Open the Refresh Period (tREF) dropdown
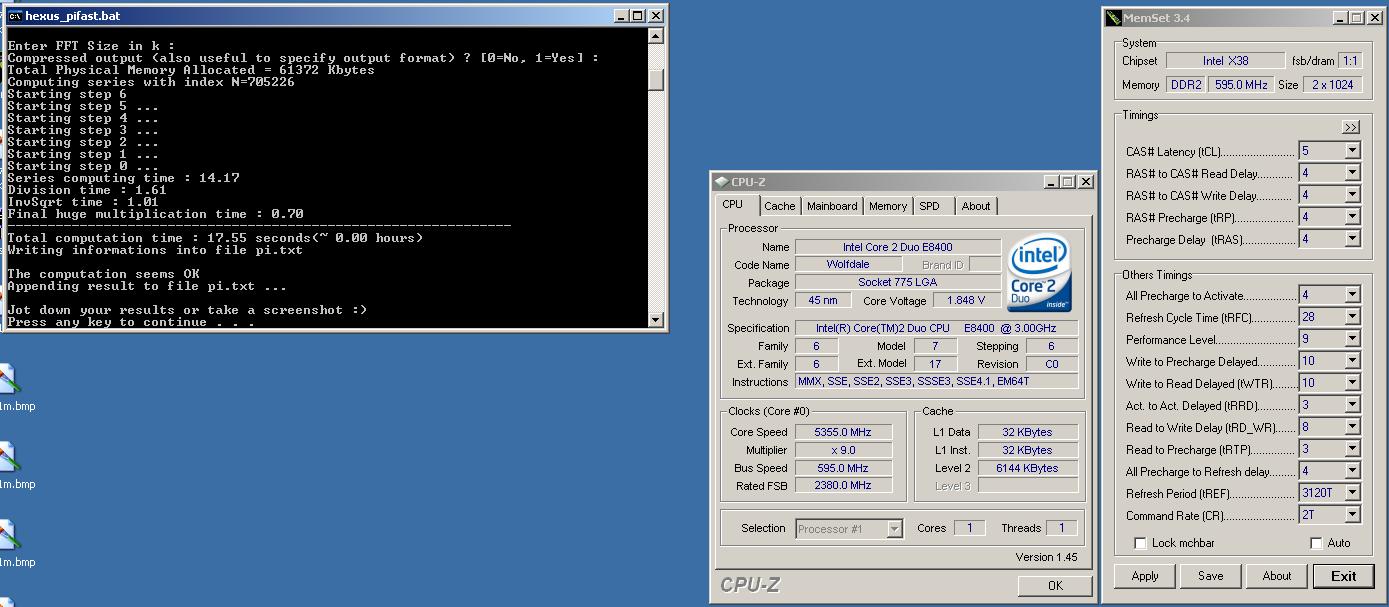 (x=1352, y=493)
